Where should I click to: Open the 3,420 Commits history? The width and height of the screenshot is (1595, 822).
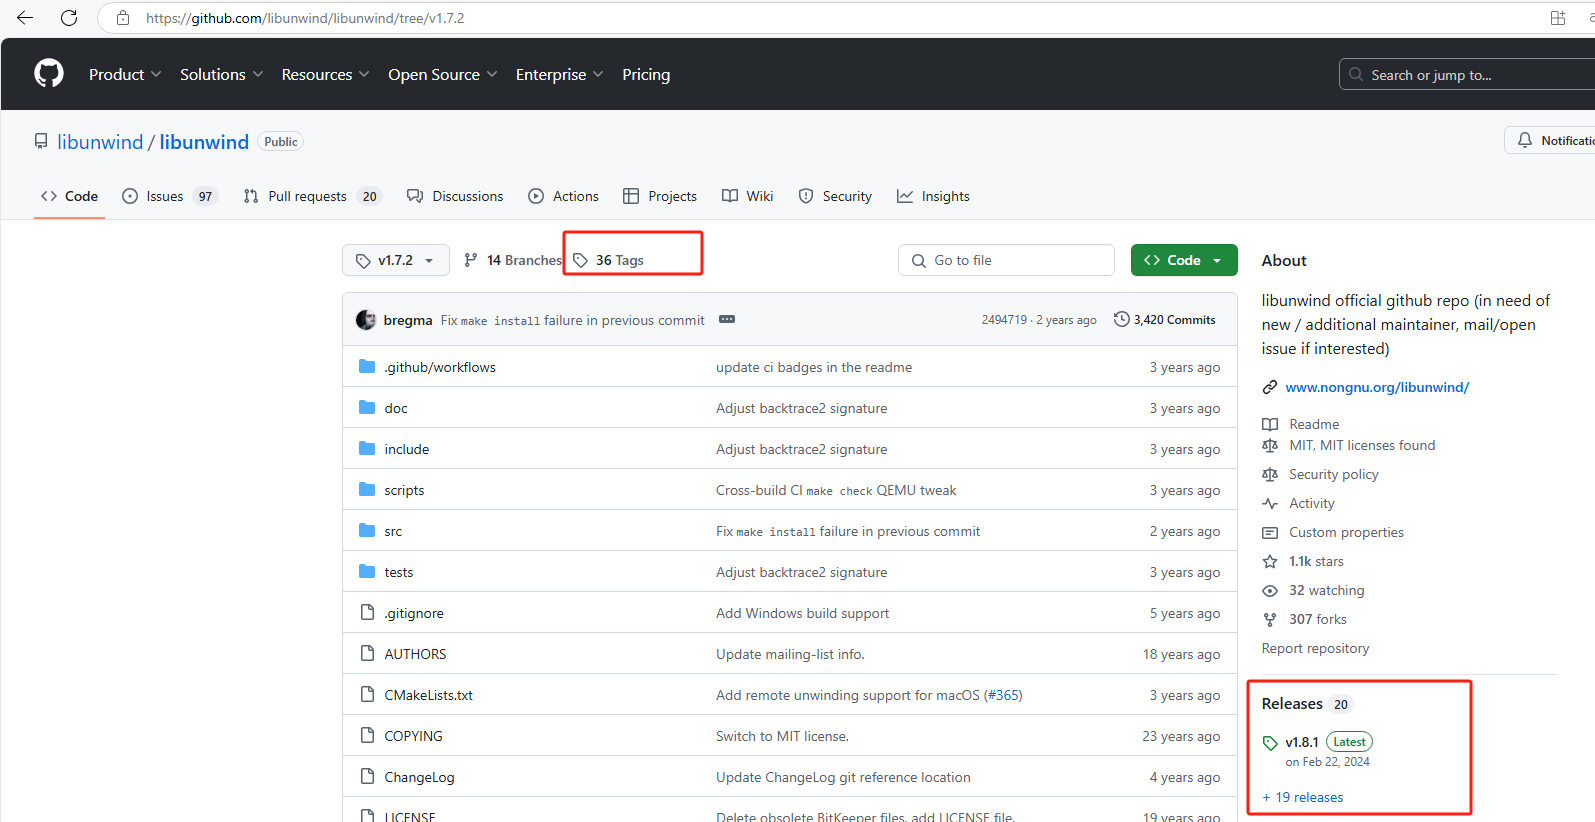[x=1165, y=320]
